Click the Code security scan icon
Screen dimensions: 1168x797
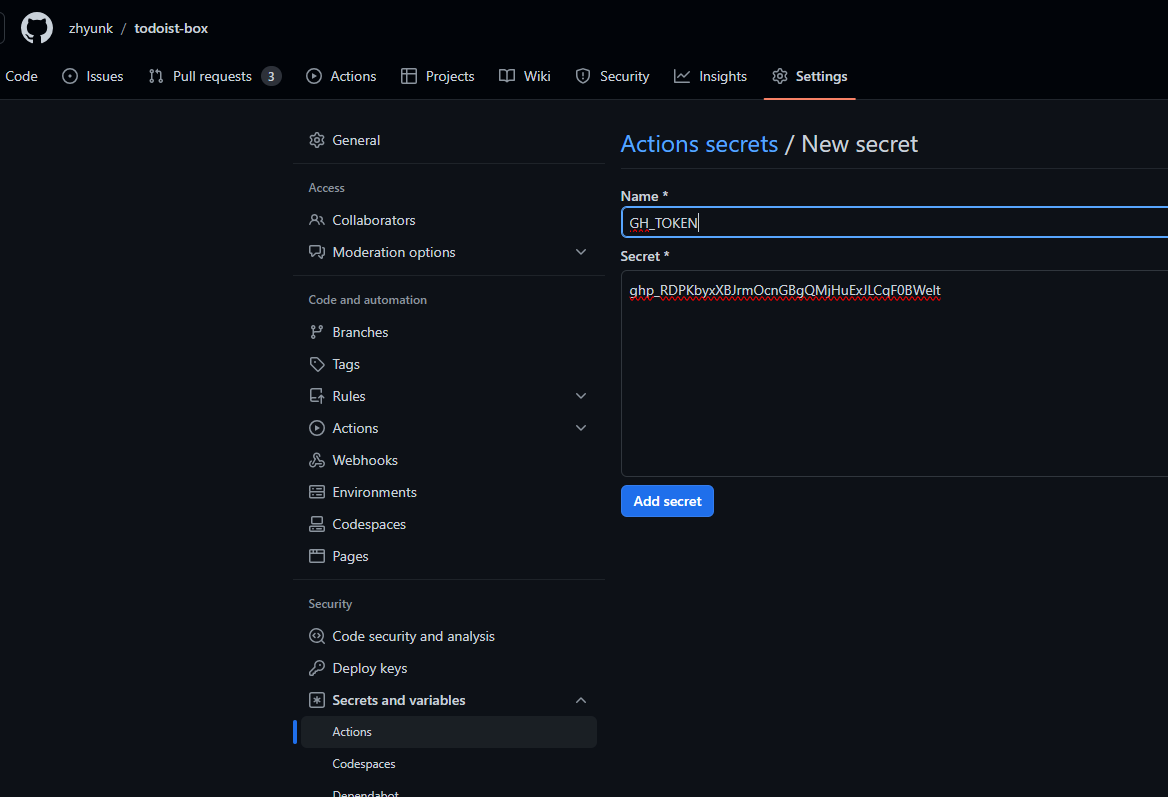pos(317,636)
